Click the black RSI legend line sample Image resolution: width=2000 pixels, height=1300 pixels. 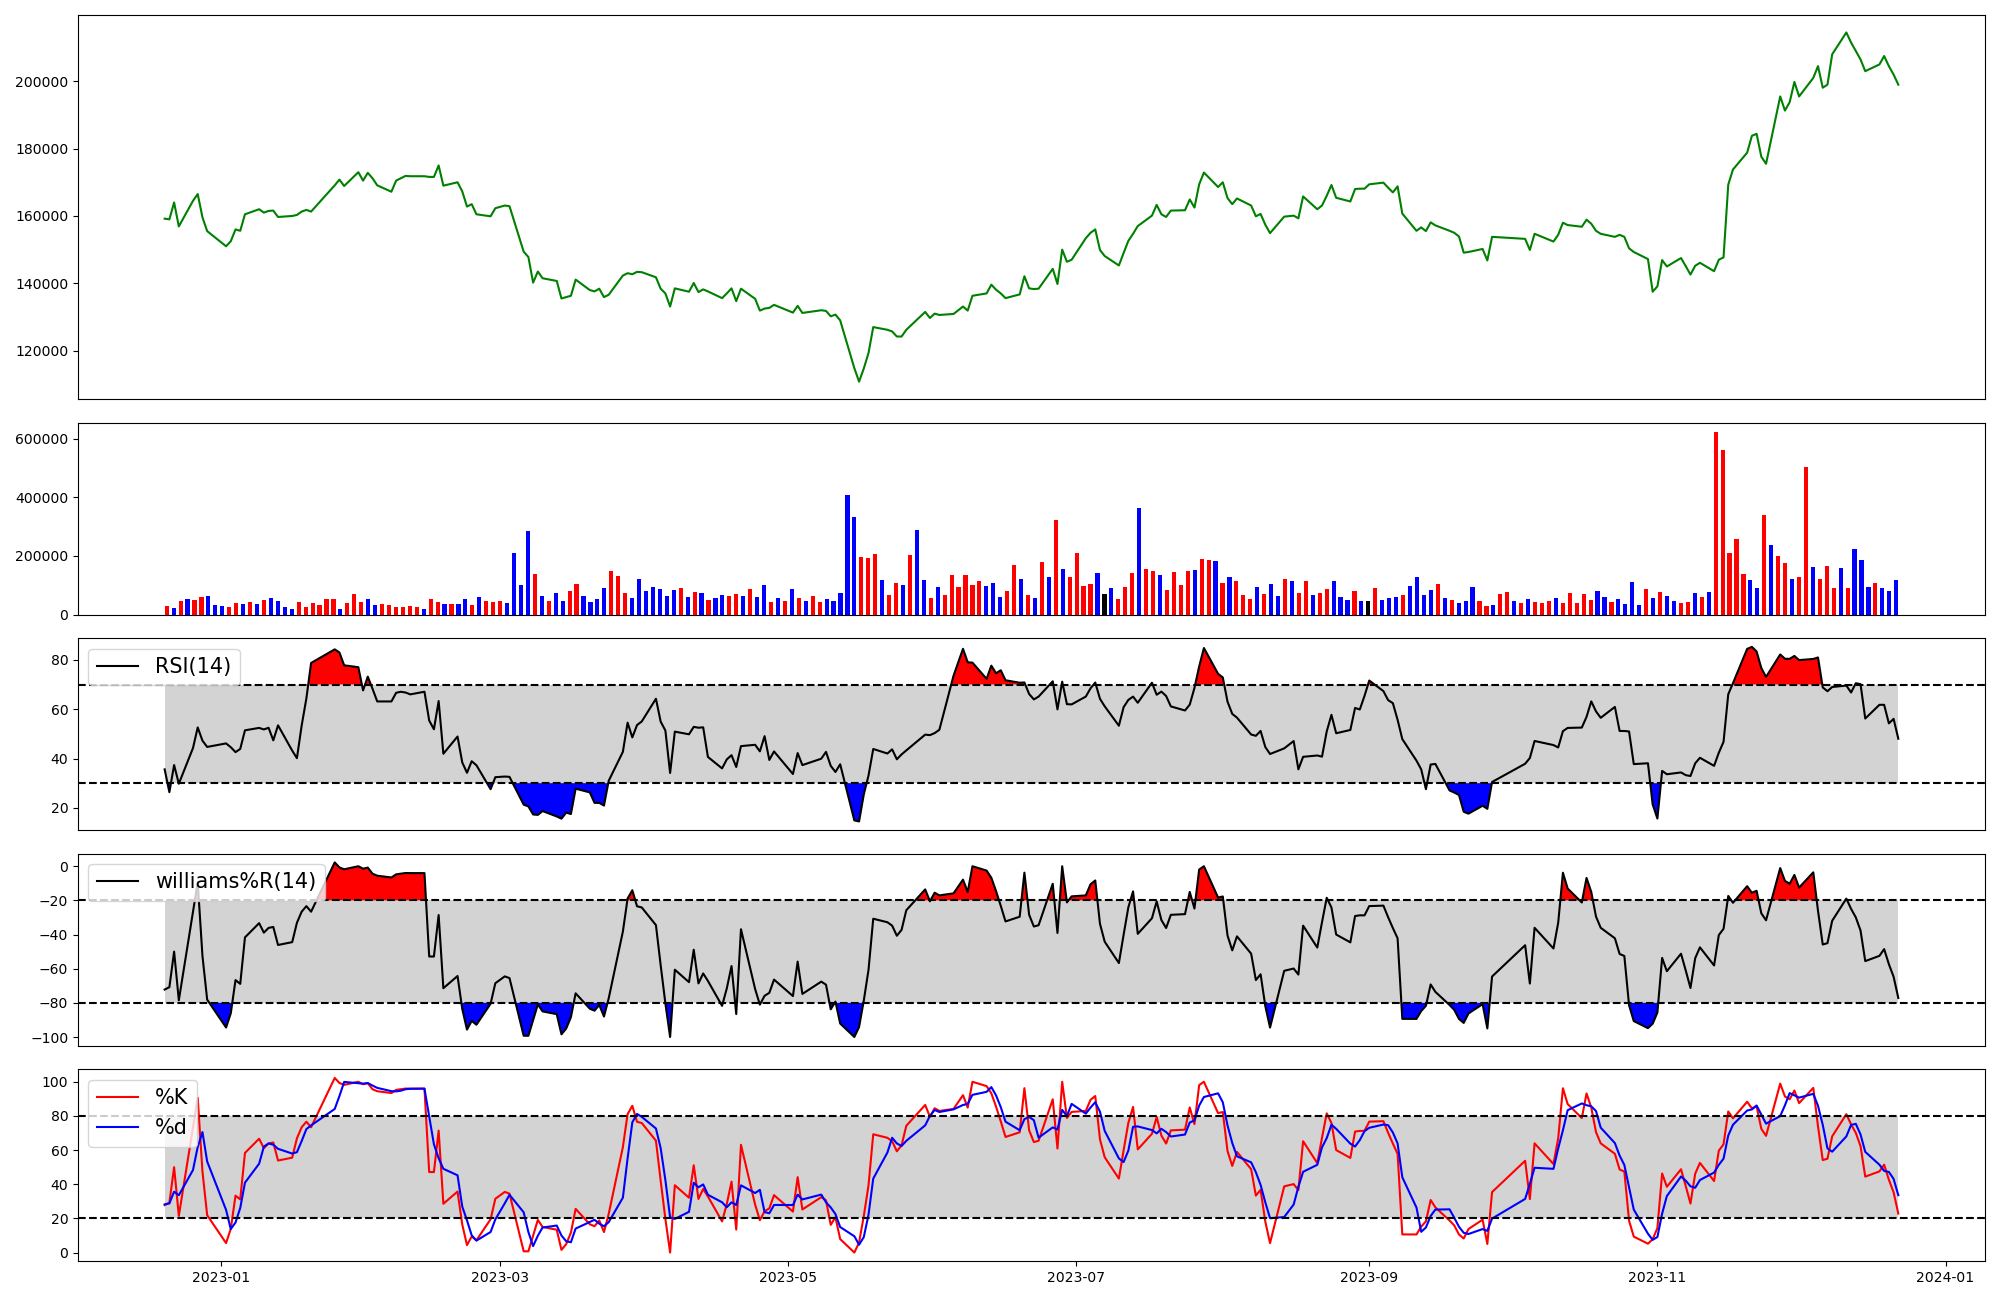coord(117,666)
